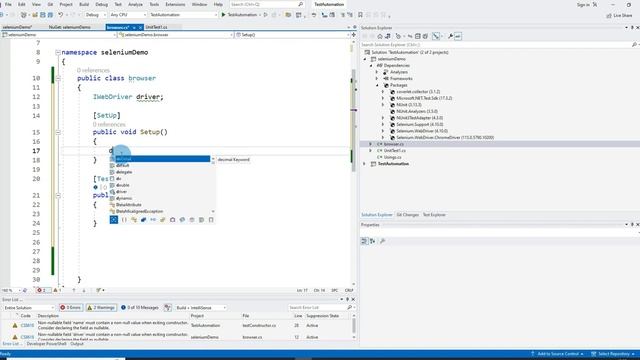
Task: Click the Properties wrench icon in Solution Explorer
Action: (451, 36)
